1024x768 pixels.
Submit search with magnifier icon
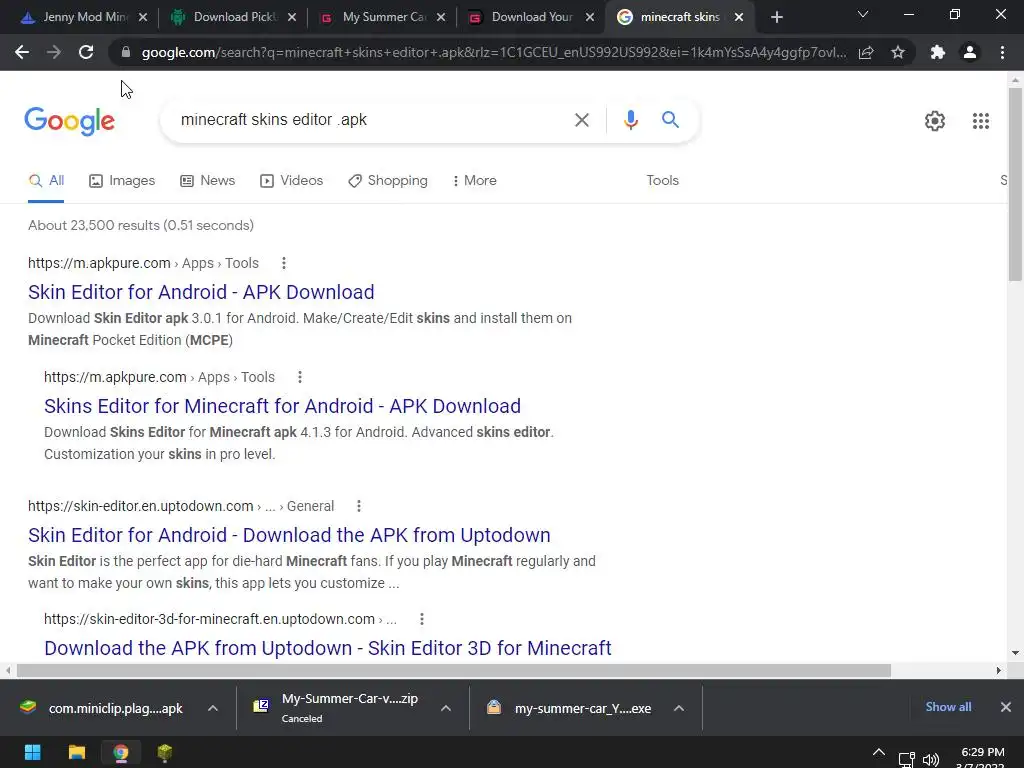[670, 120]
